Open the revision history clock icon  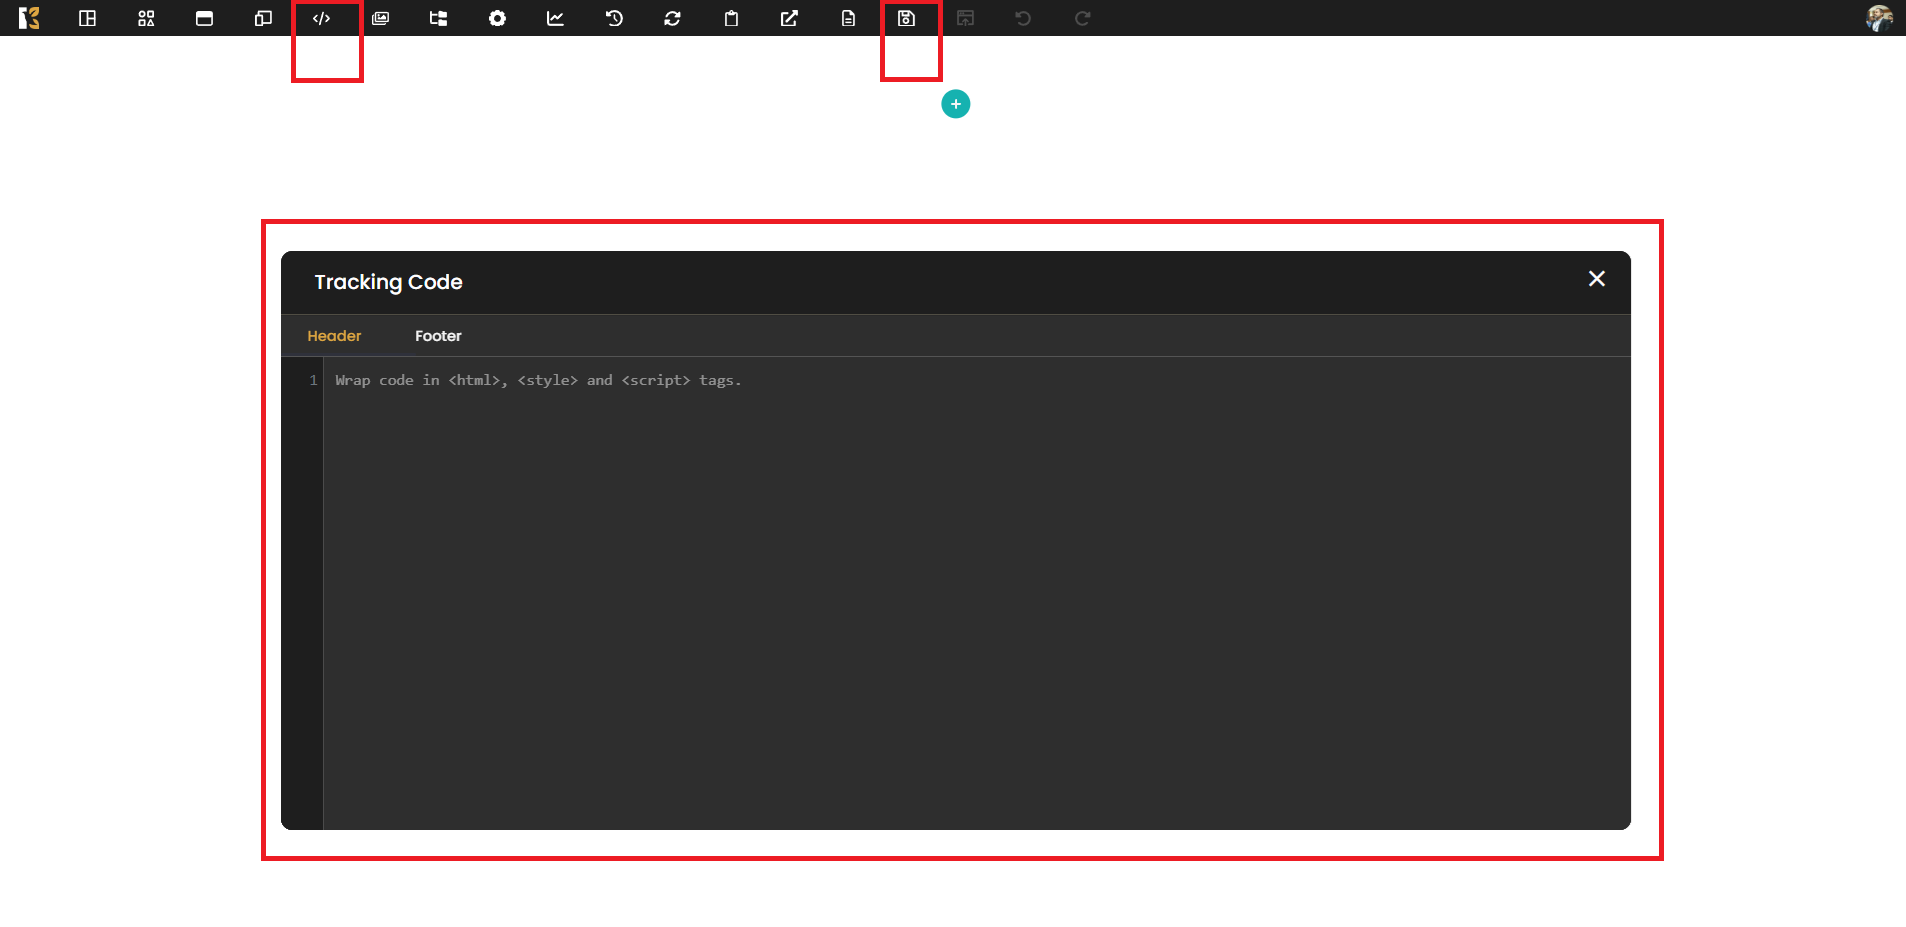pos(614,18)
